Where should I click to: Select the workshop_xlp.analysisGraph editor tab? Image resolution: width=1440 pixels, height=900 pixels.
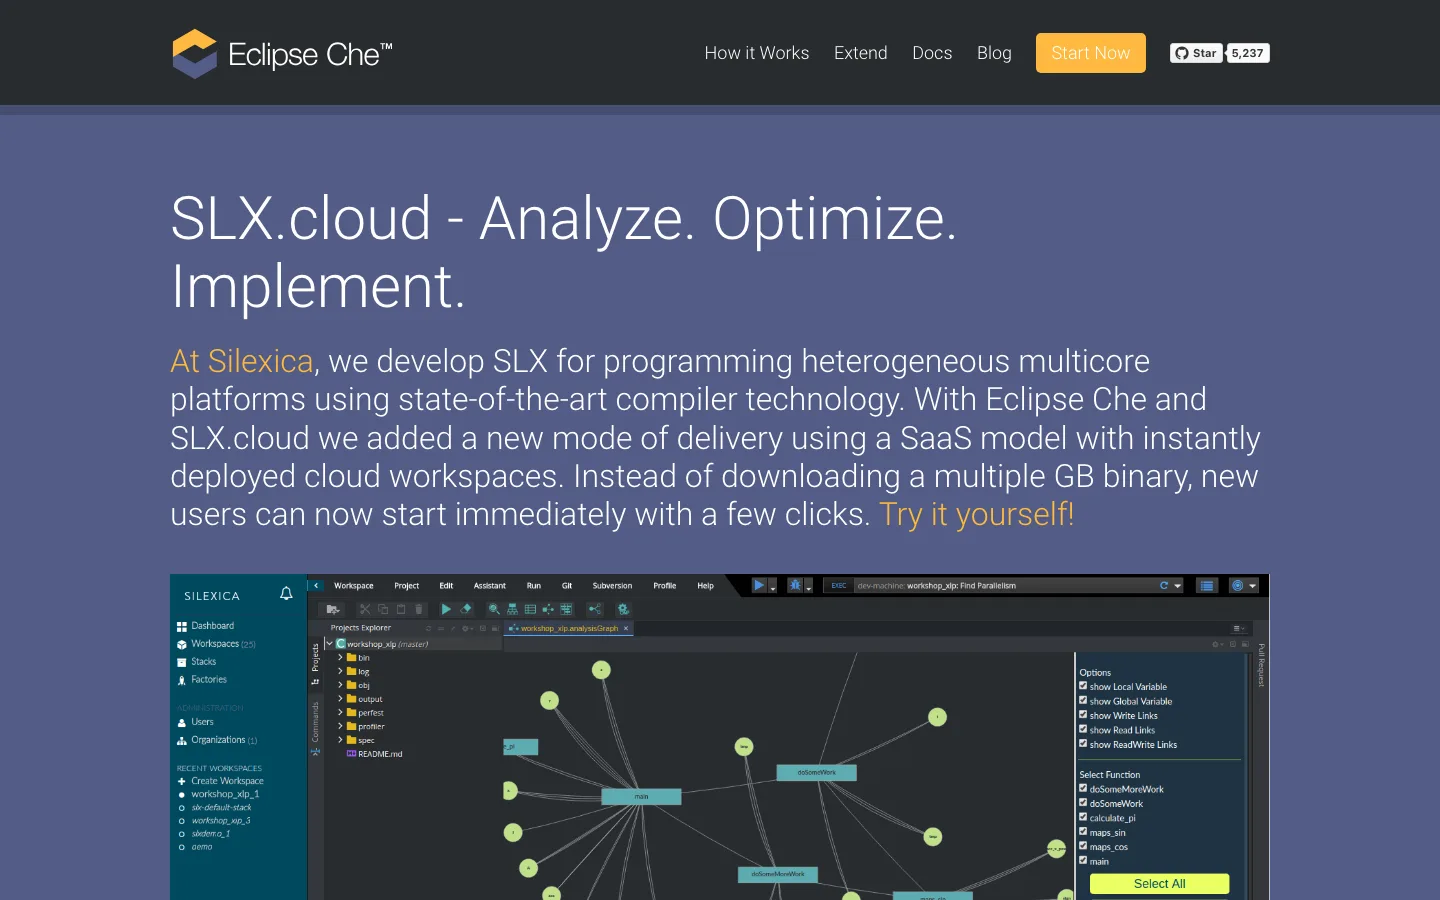click(569, 629)
